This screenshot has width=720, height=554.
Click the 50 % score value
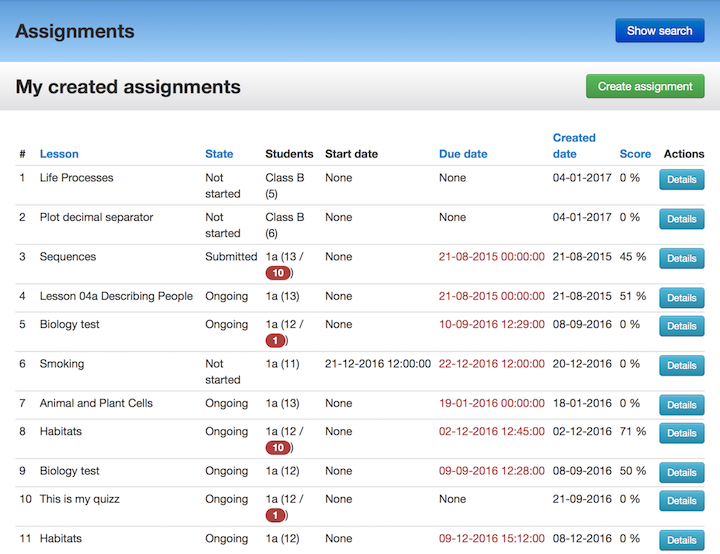click(632, 471)
